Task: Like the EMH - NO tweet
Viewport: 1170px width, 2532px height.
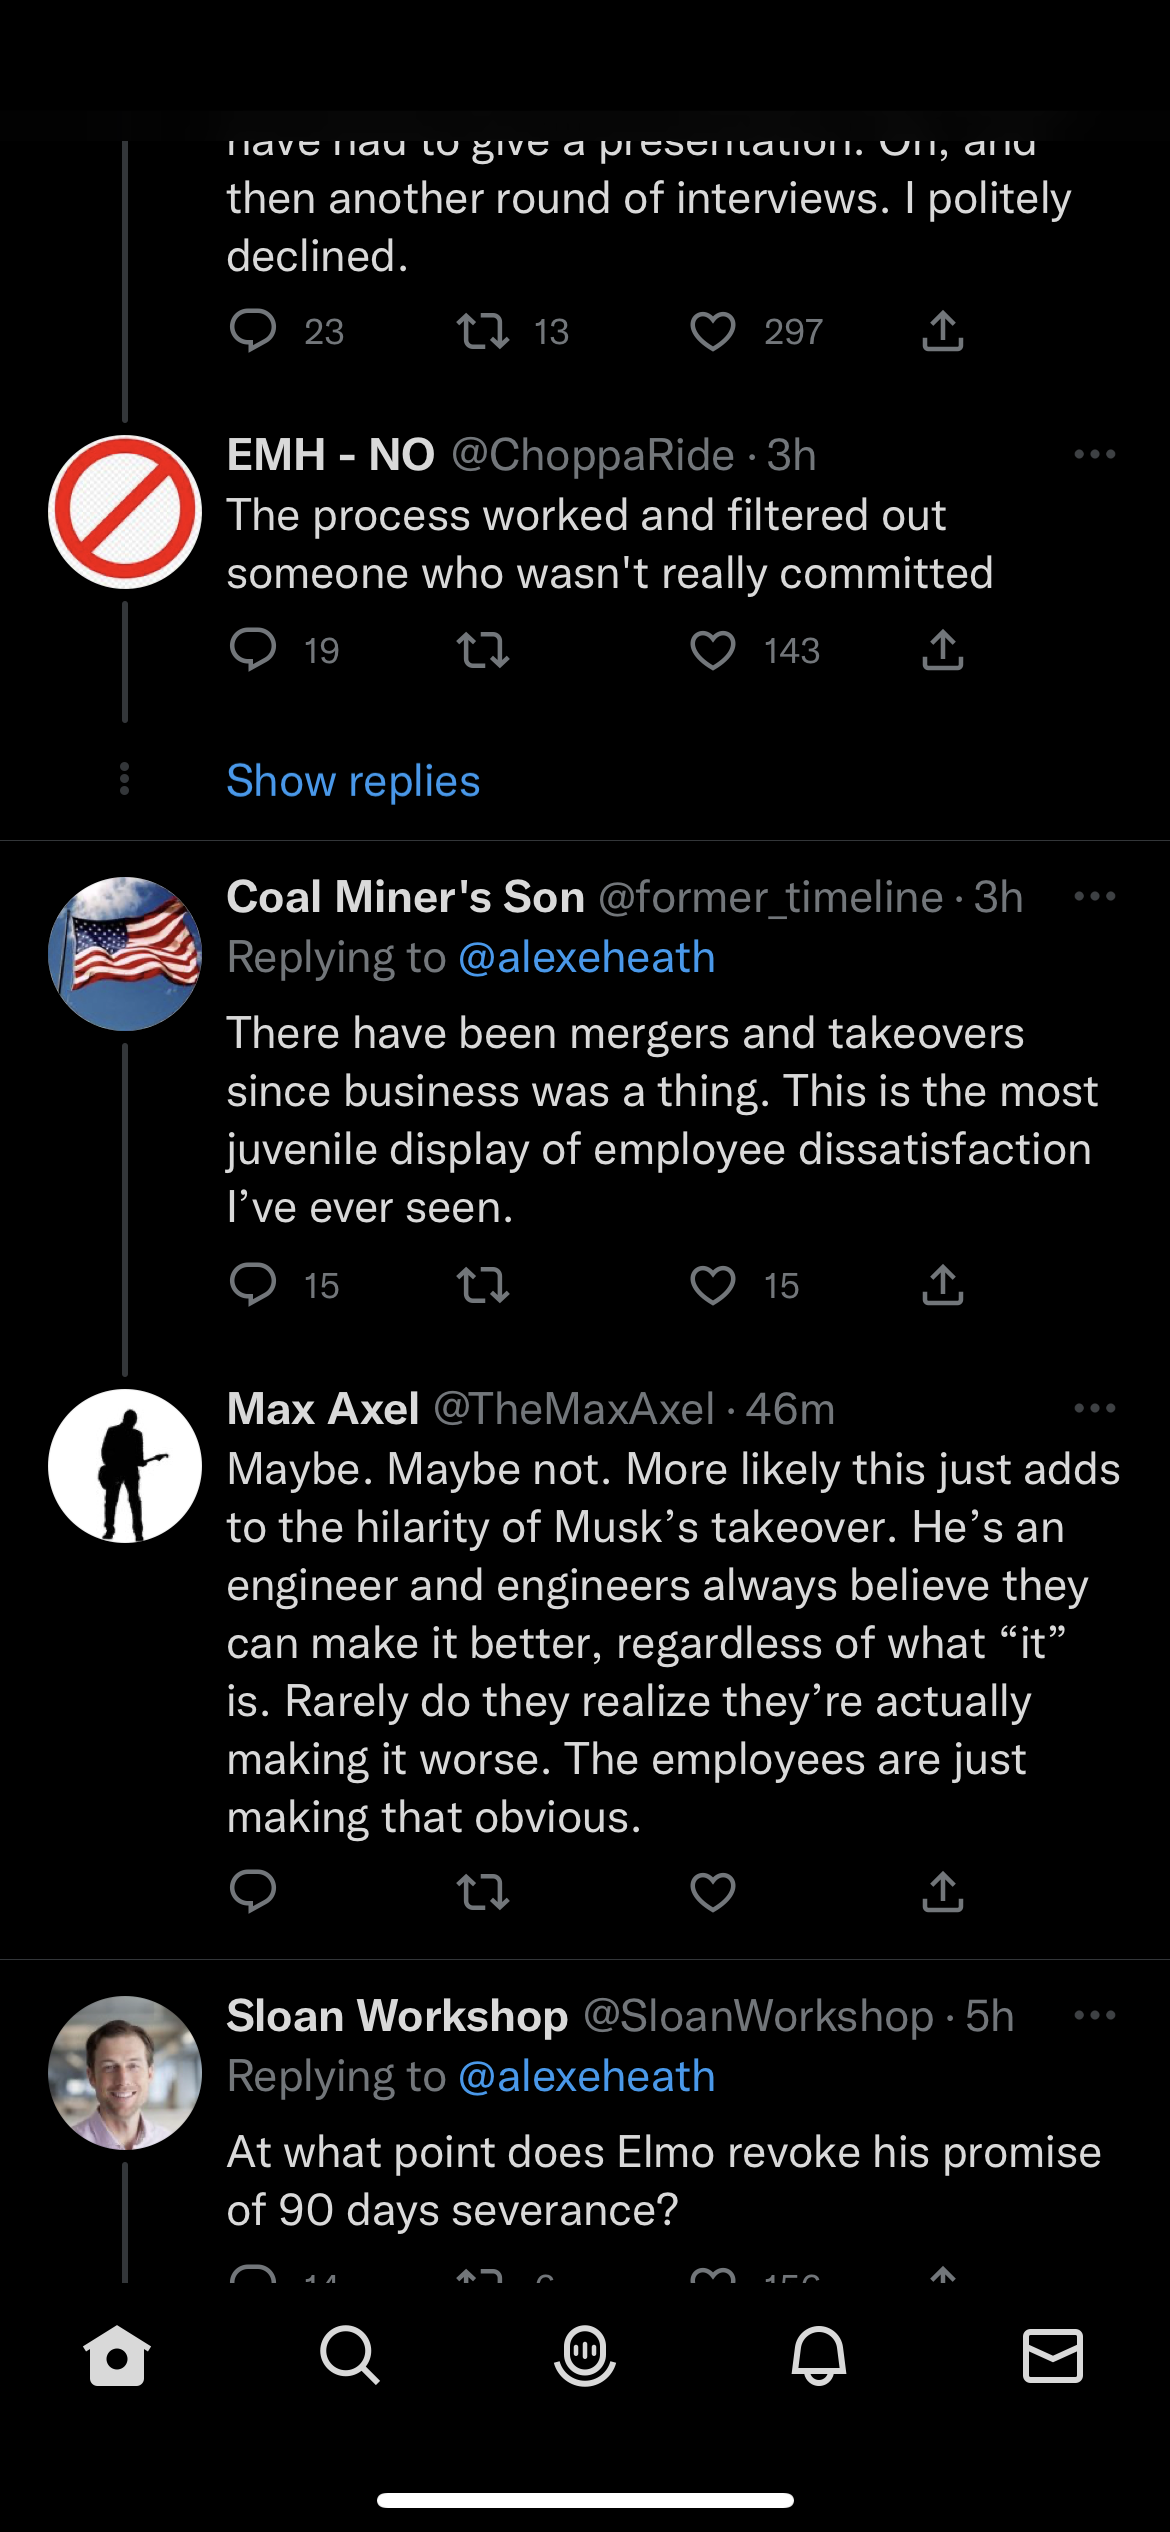Action: point(712,651)
